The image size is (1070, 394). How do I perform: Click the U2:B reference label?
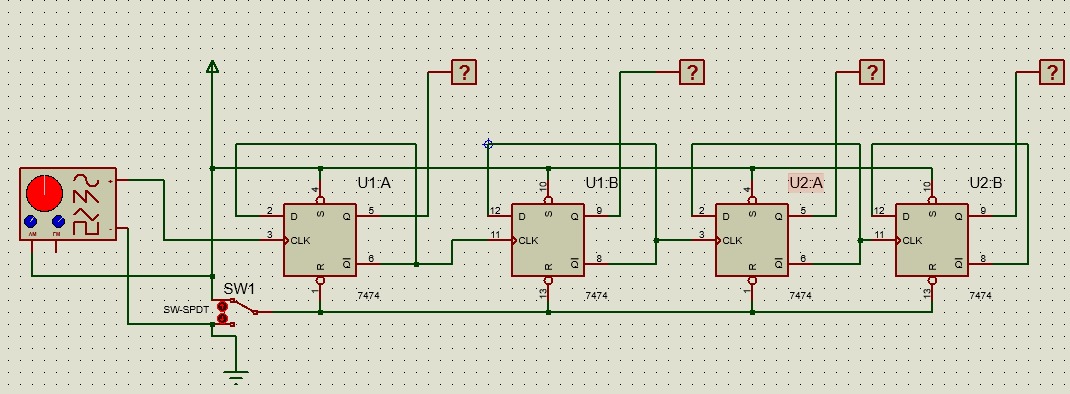(x=986, y=182)
